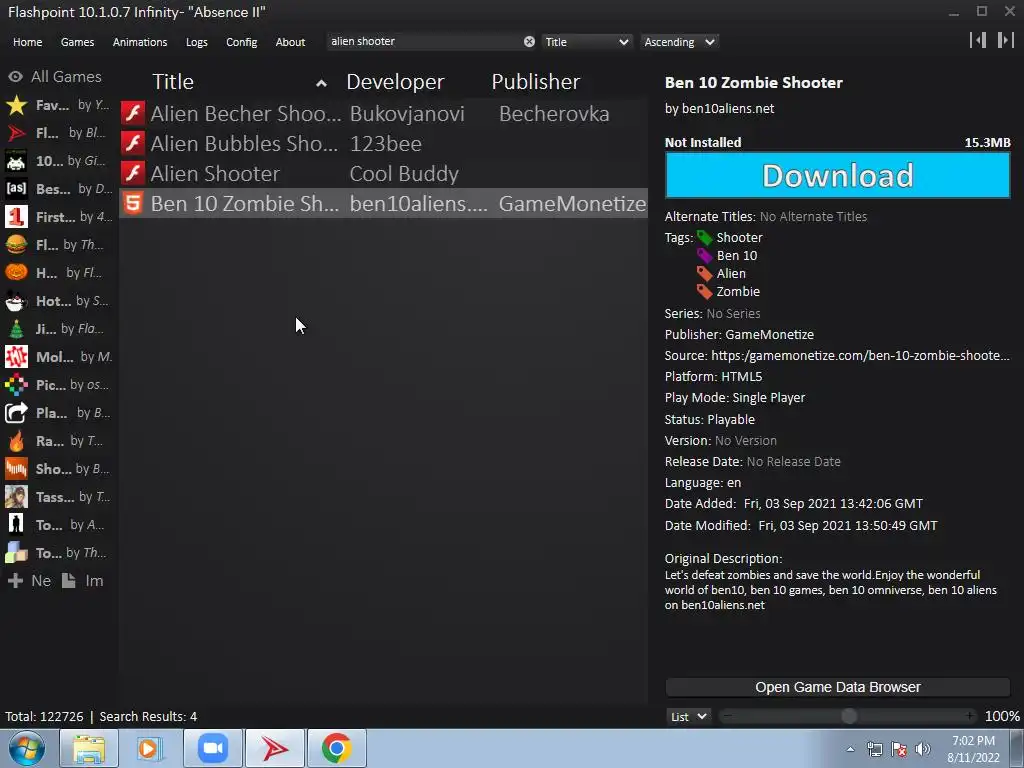Adjust the thumbnail scale slider handle

[x=849, y=716]
